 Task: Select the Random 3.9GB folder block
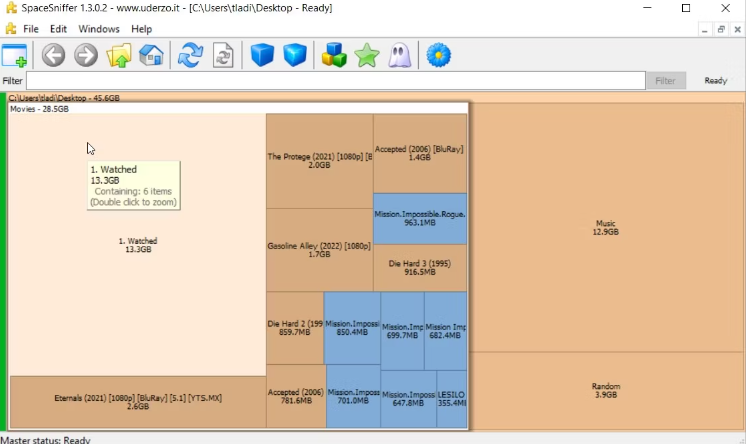(x=606, y=390)
